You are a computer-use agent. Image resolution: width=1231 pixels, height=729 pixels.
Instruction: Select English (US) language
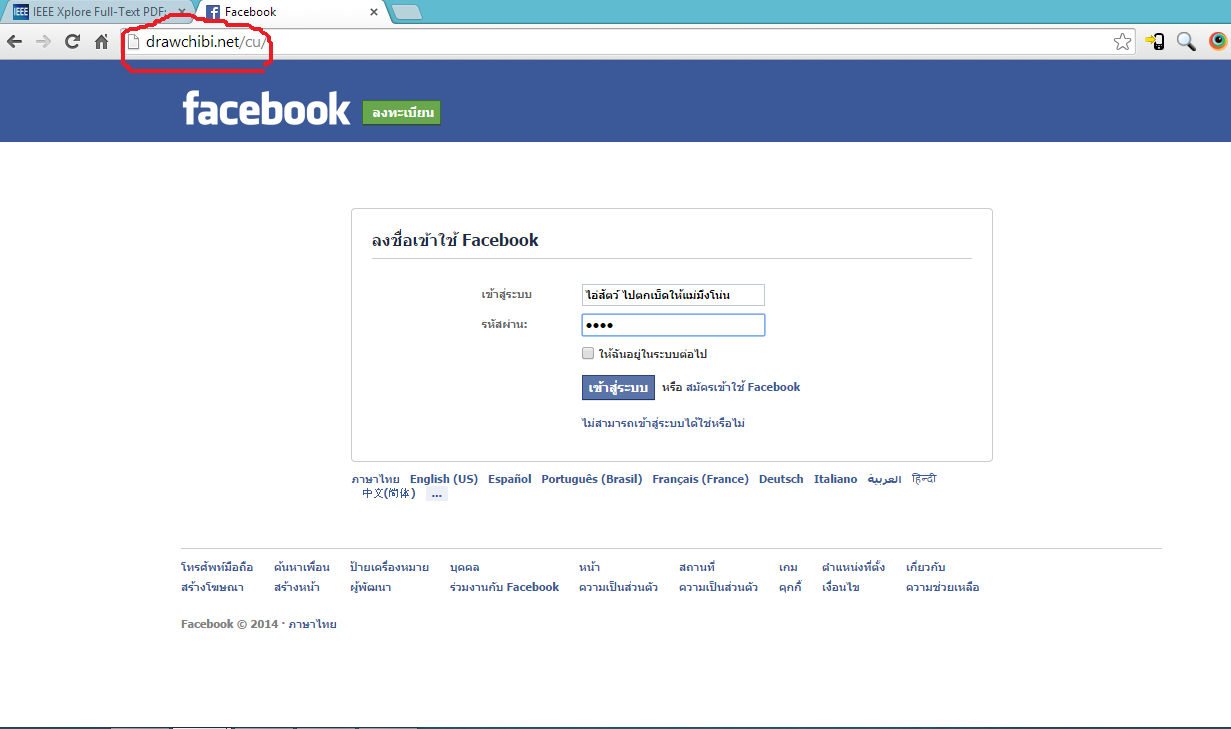444,479
